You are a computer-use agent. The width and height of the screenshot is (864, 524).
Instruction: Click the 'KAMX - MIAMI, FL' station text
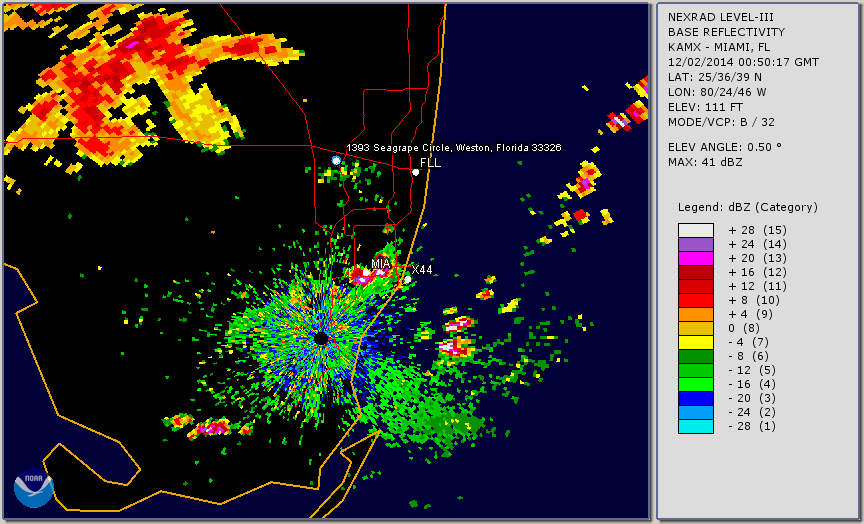(719, 47)
